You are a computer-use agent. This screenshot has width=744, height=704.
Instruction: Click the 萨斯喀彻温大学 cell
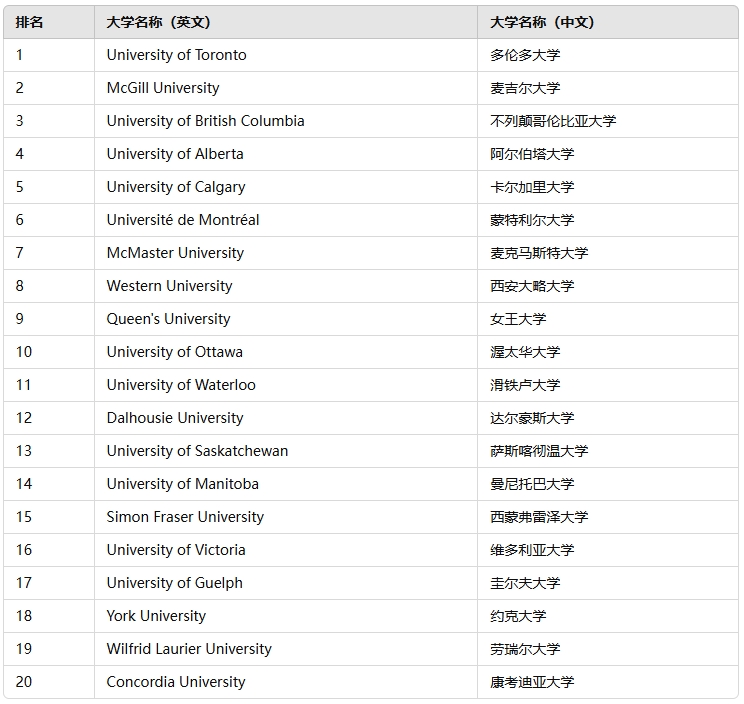(608, 451)
